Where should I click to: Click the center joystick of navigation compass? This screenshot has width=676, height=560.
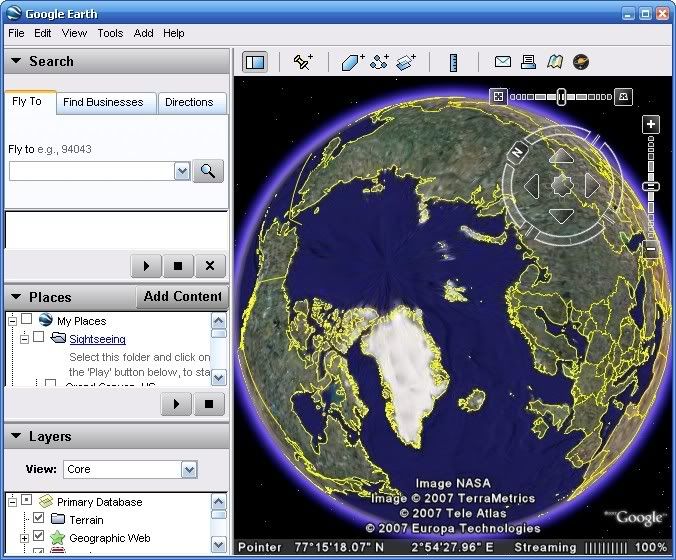[x=562, y=186]
